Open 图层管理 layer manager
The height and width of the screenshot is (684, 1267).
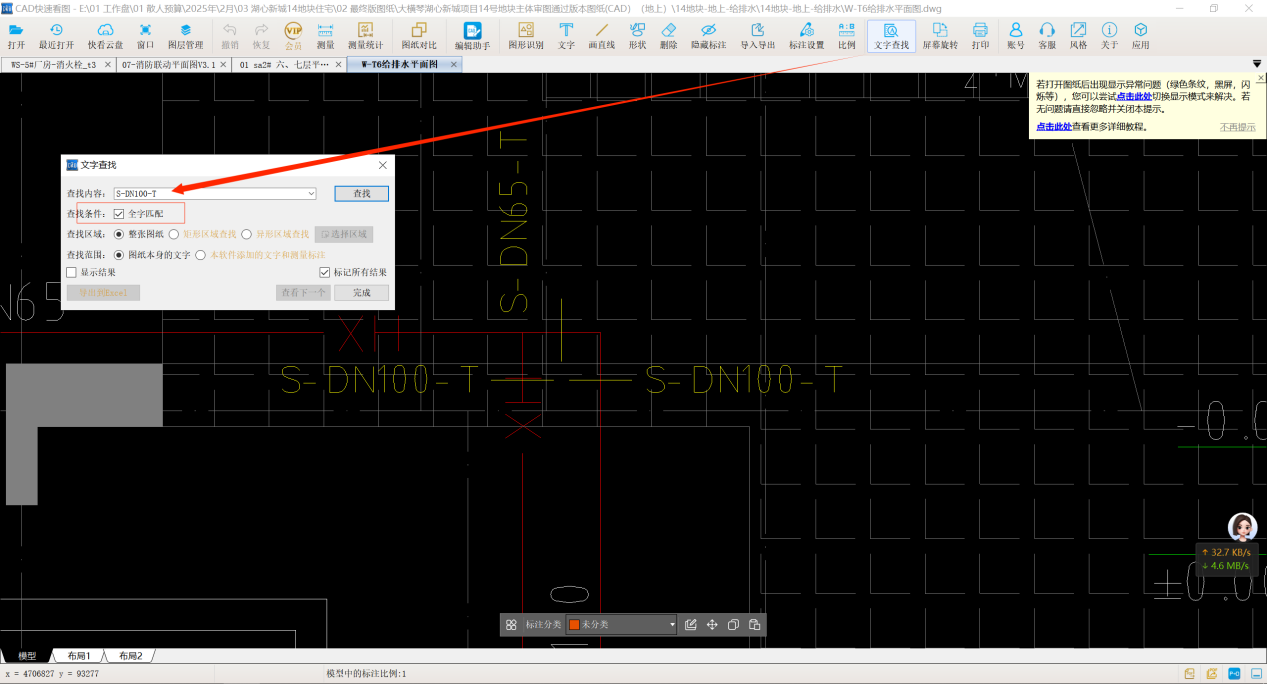pos(185,36)
